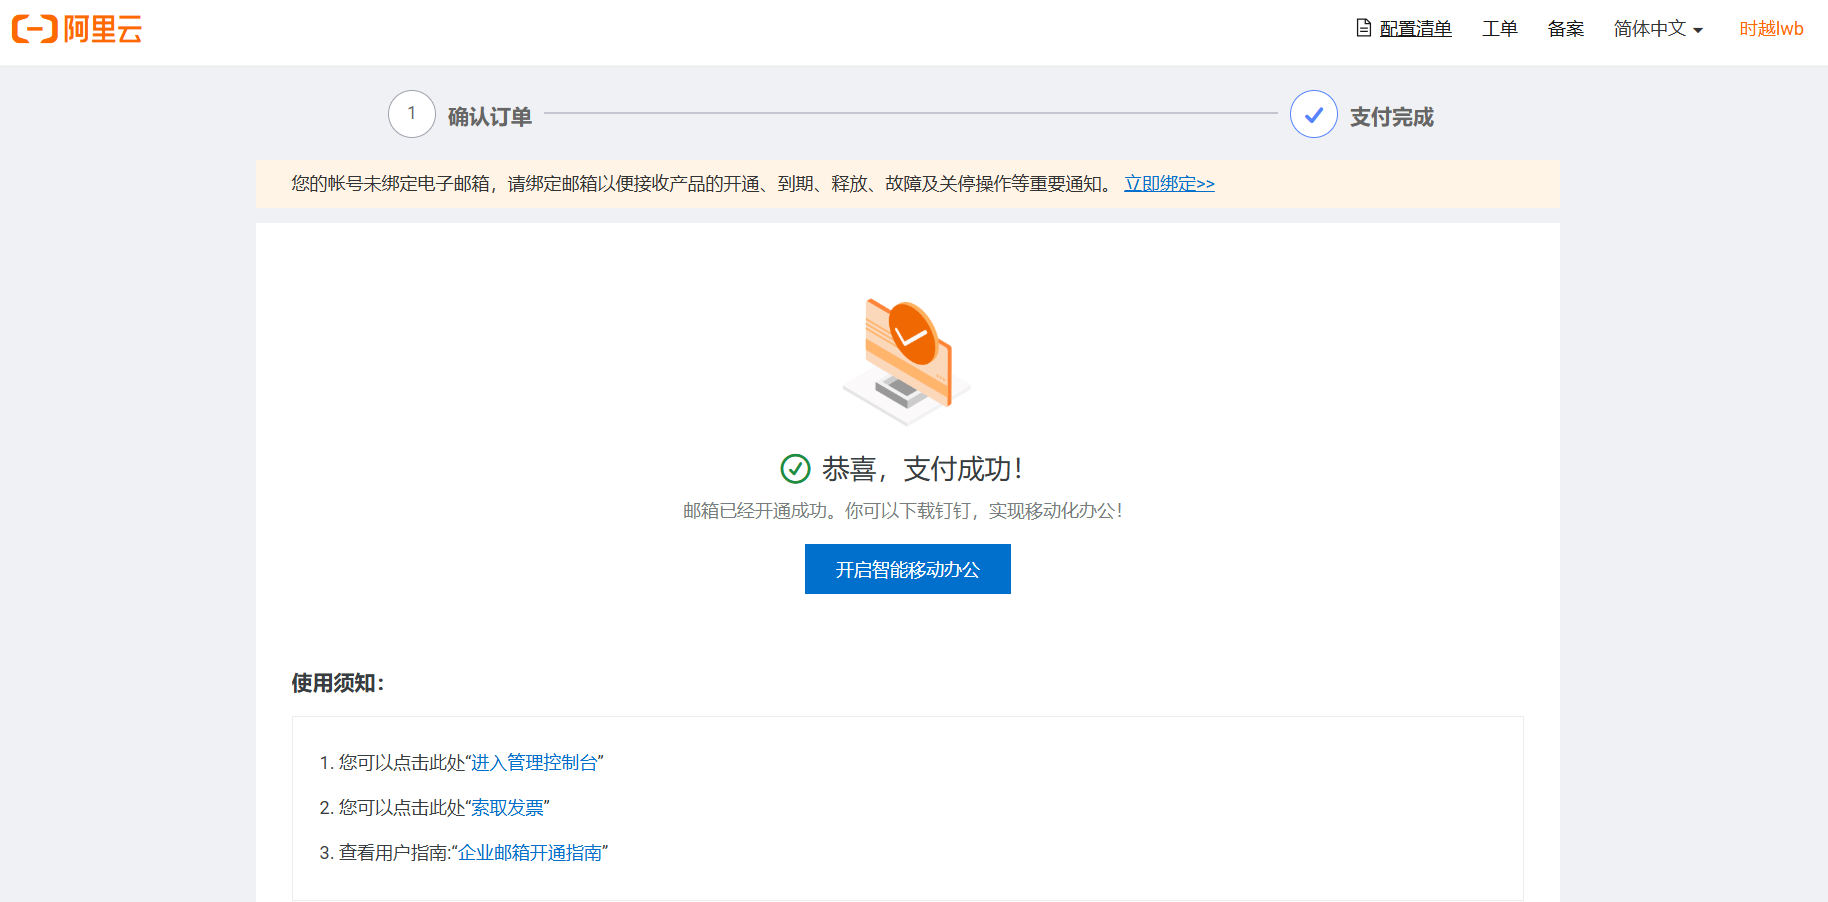Expand the 简体中文 language dropdown
This screenshot has width=1828, height=902.
tap(1657, 29)
